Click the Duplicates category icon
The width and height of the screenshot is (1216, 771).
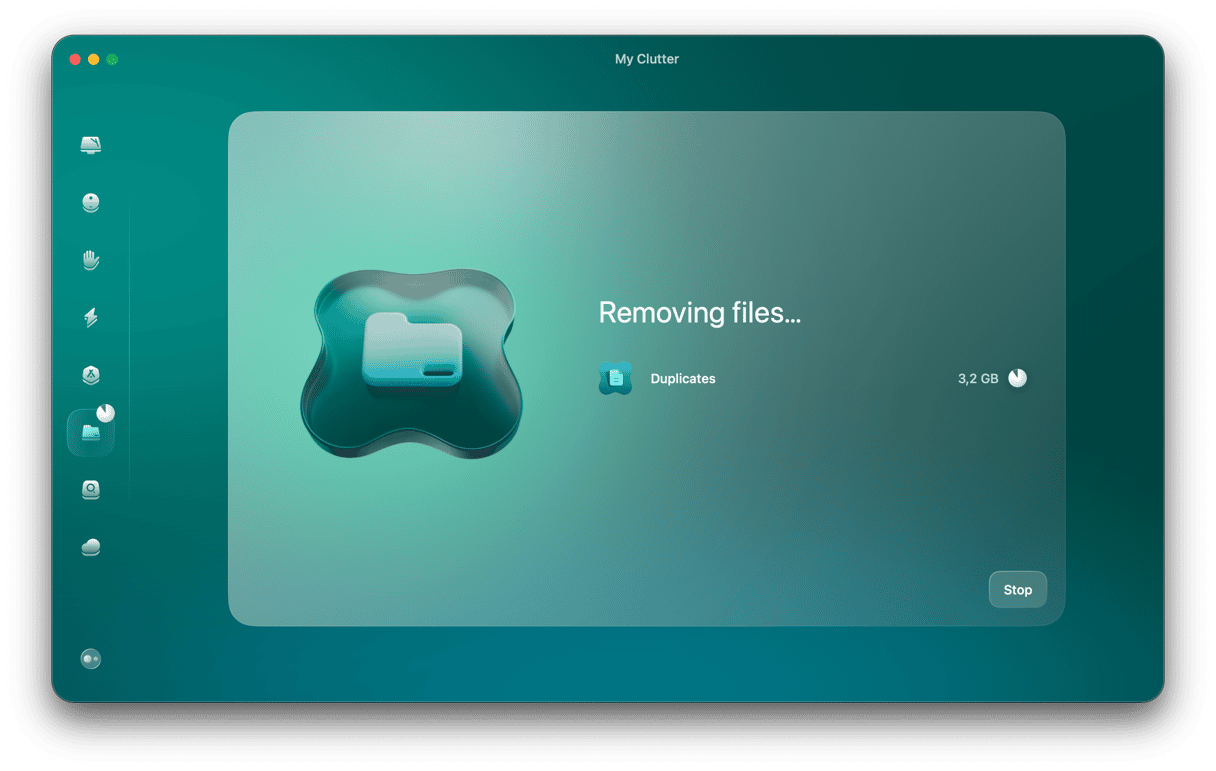615,378
